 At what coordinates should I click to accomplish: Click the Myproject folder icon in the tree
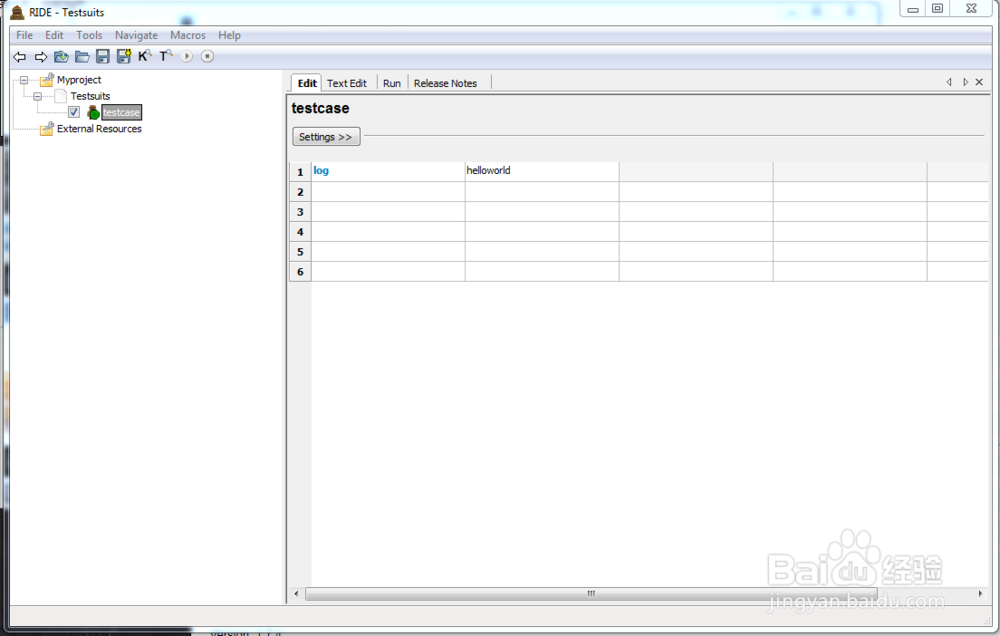click(47, 80)
